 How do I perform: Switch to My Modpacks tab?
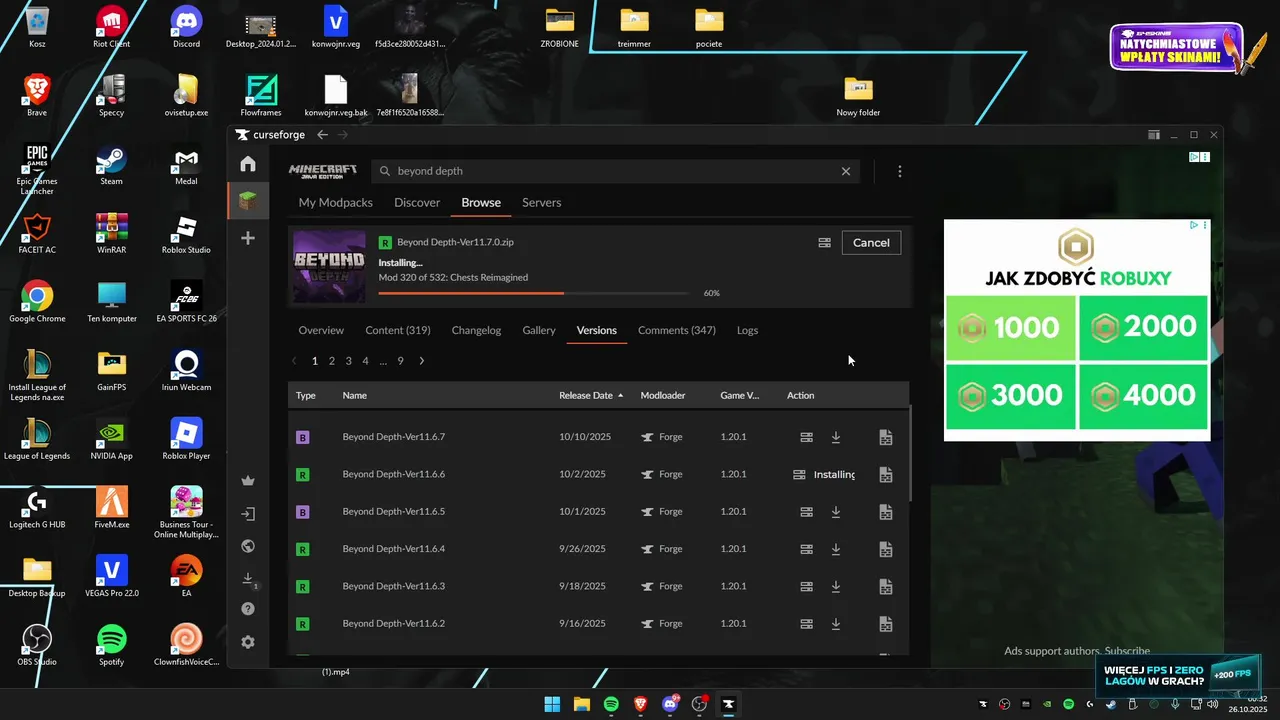[x=336, y=203]
